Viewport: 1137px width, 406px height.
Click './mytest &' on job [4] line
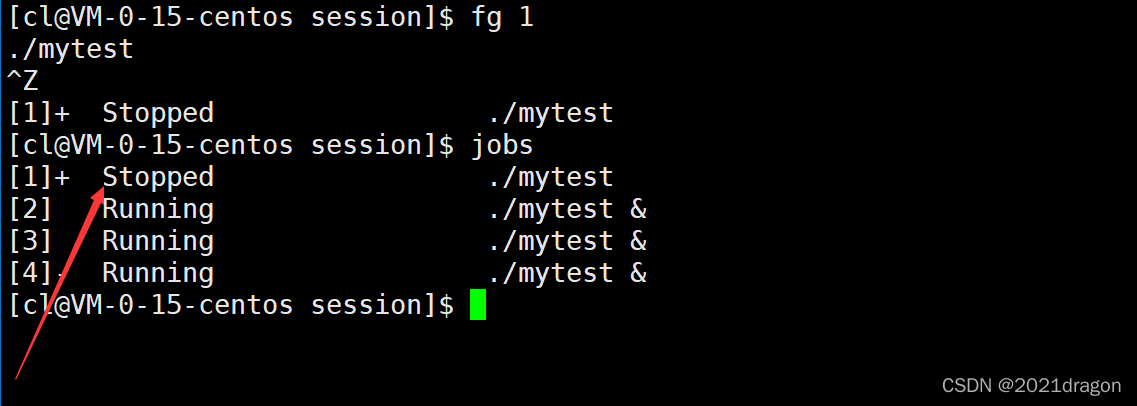click(568, 273)
